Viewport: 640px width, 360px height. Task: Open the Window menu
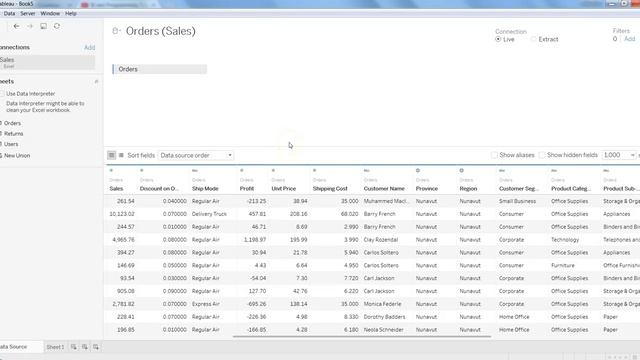coord(50,13)
